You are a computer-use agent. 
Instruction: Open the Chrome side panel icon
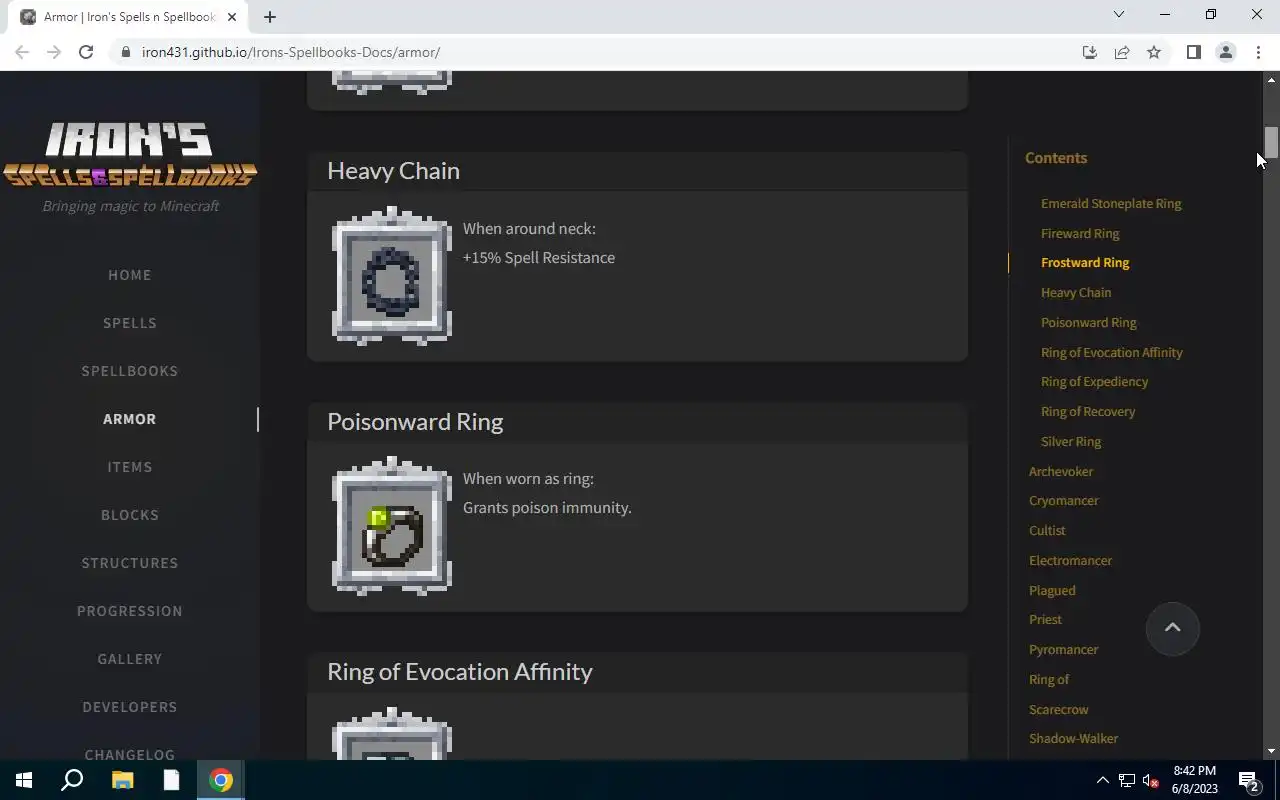pos(1193,52)
